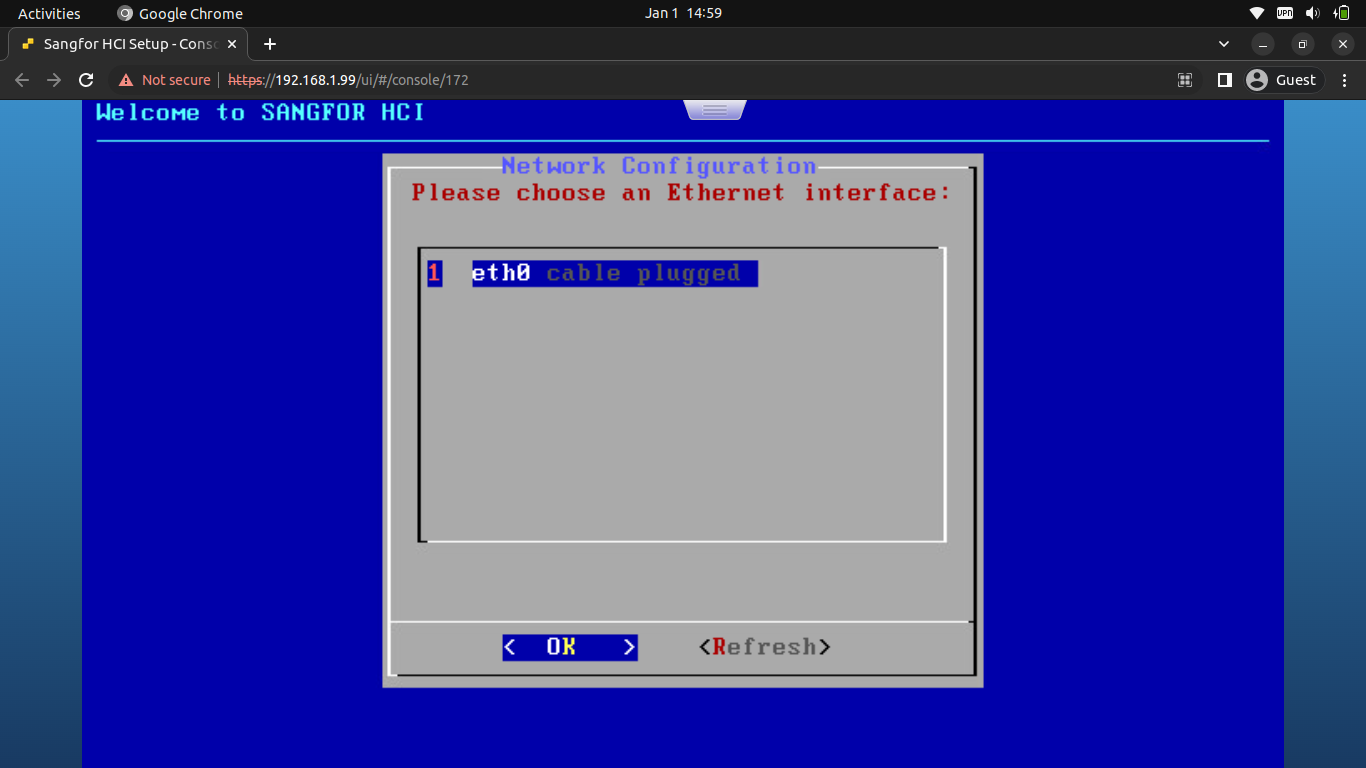
Task: Click the volume speaker icon in tray
Action: click(x=1312, y=13)
